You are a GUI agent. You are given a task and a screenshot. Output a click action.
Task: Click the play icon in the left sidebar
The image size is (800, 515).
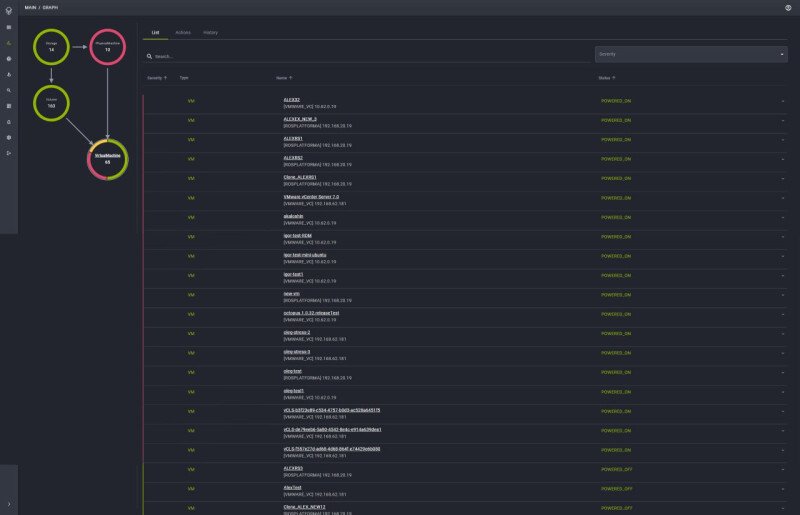click(x=9, y=153)
